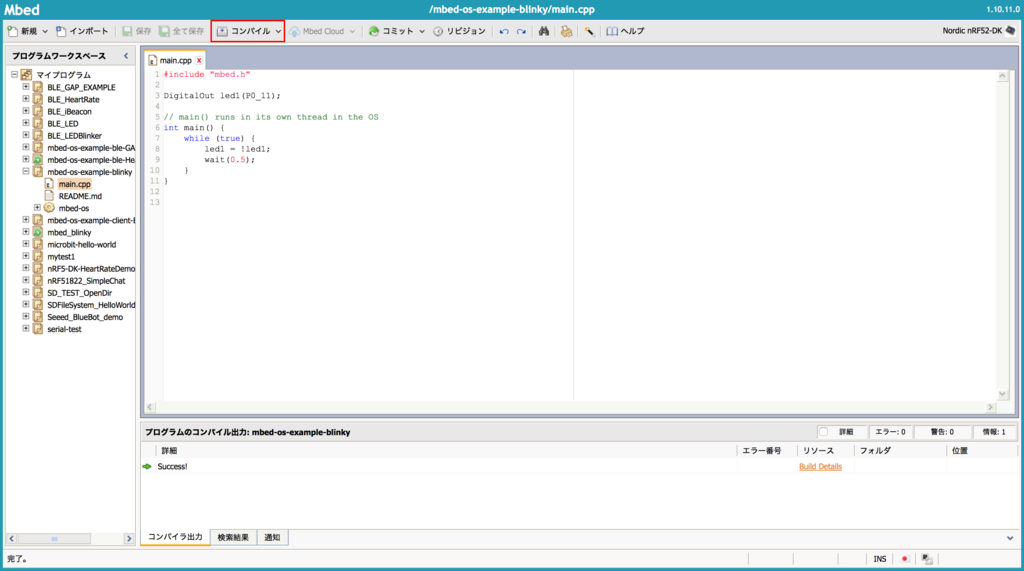The image size is (1024, 571).
Task: Click the red record status icon
Action: point(904,559)
